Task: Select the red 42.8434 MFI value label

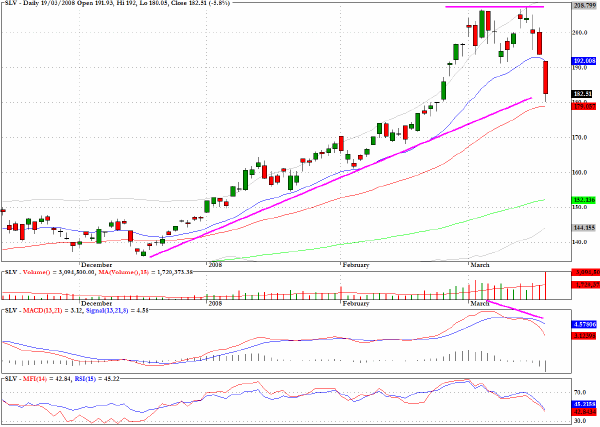Action: (584, 412)
